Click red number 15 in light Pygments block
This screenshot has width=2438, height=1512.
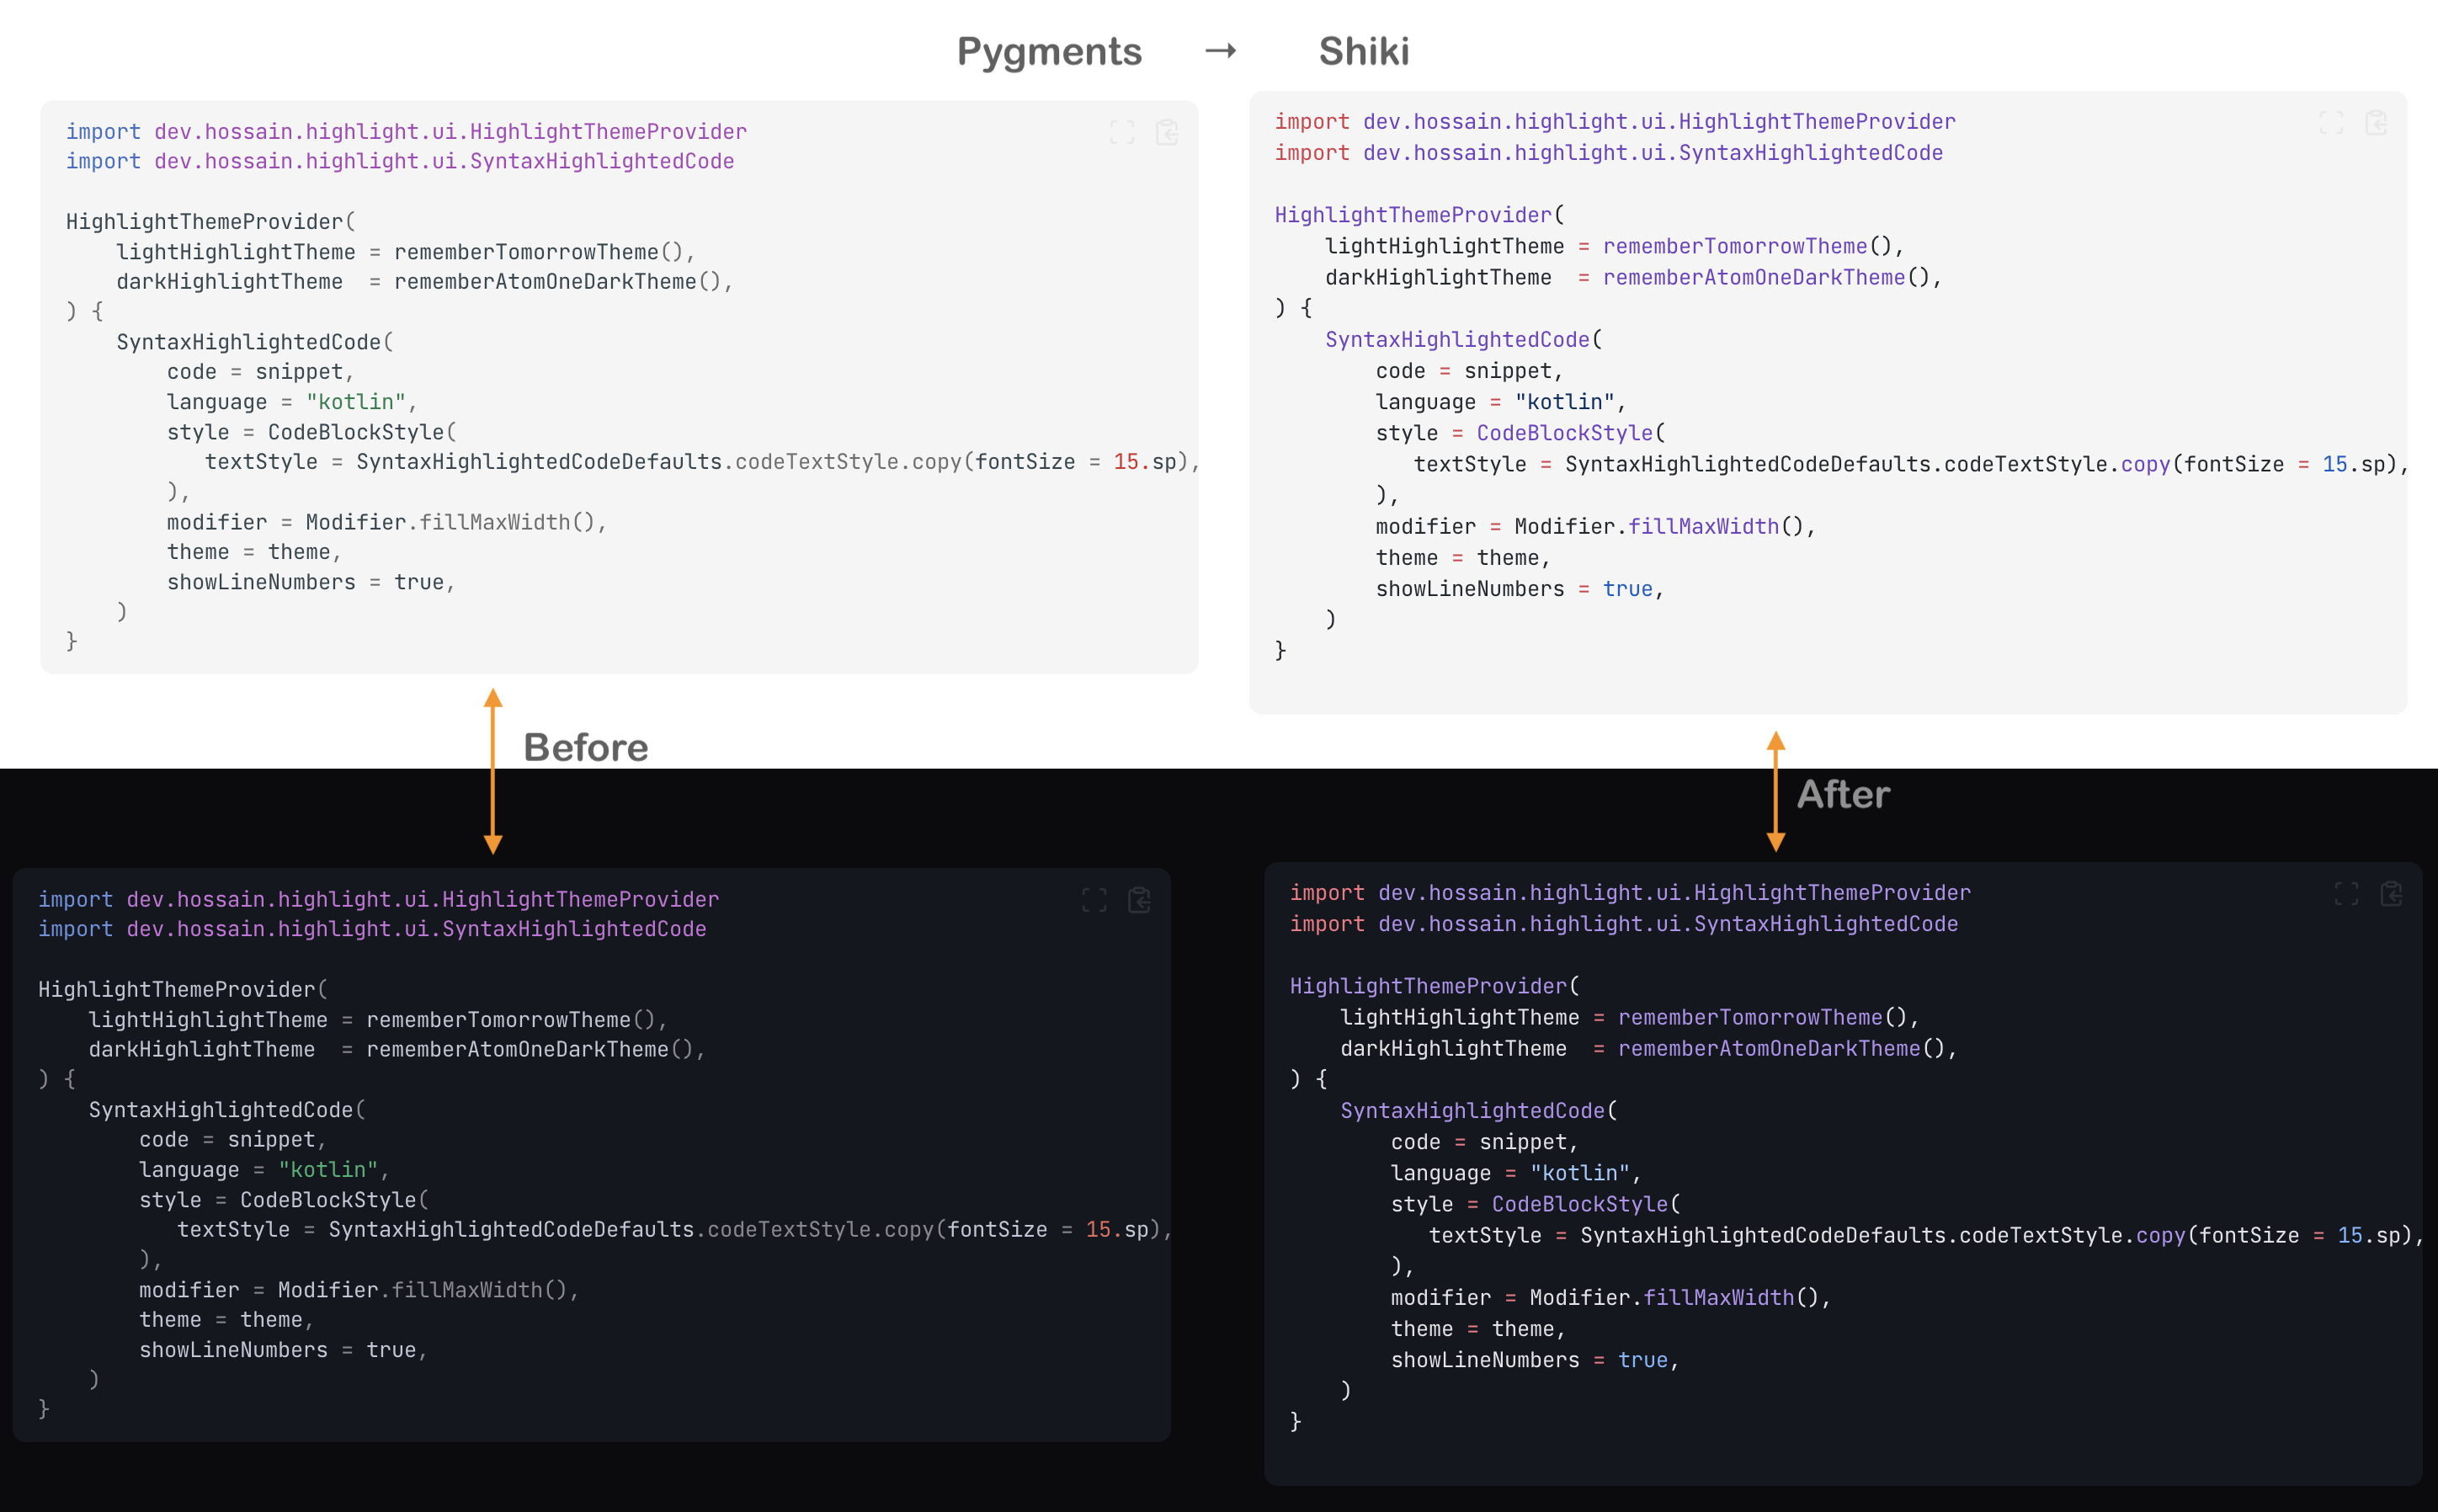click(x=1126, y=462)
